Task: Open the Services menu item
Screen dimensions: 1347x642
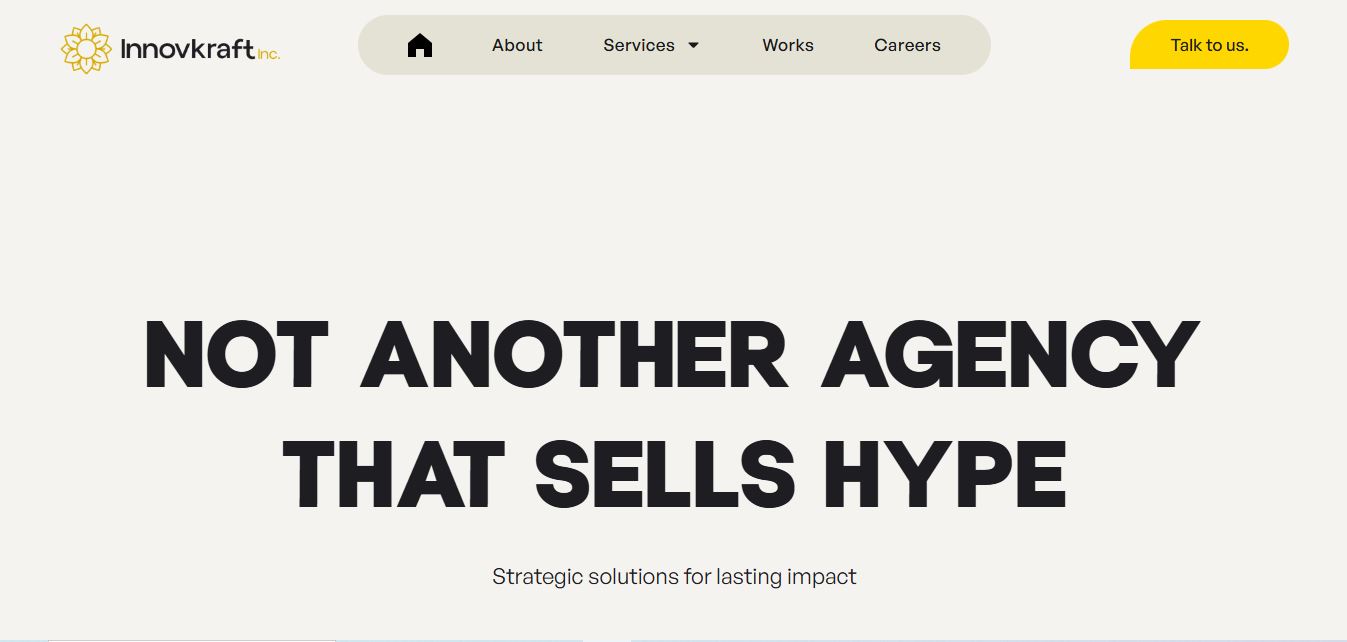Action: [639, 45]
